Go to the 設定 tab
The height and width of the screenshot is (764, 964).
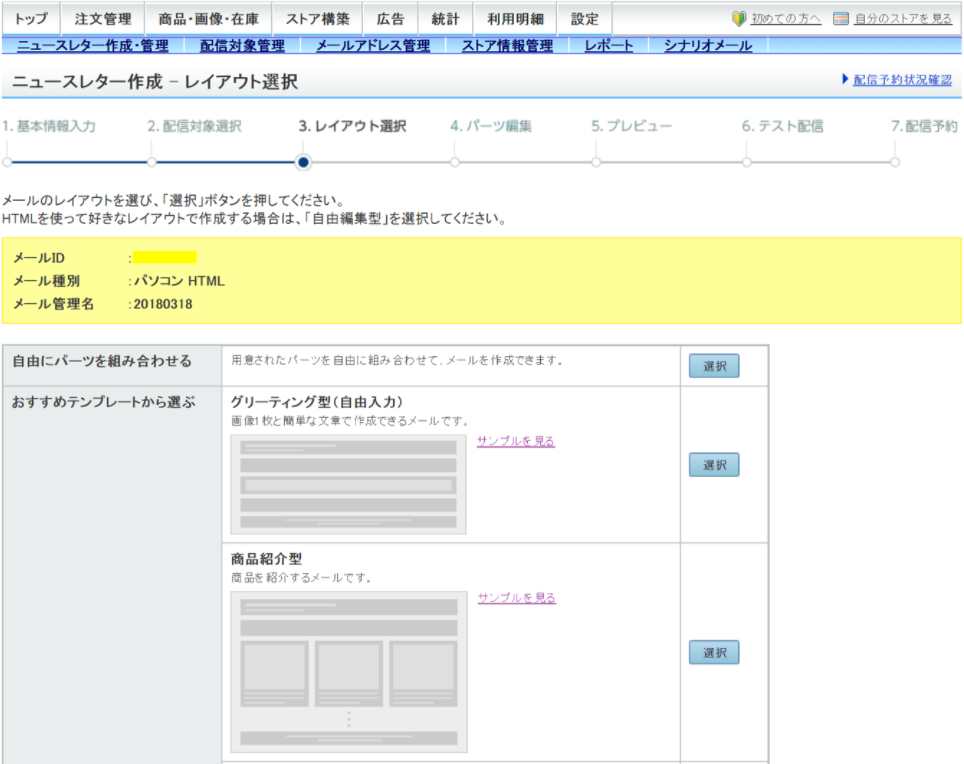(585, 19)
